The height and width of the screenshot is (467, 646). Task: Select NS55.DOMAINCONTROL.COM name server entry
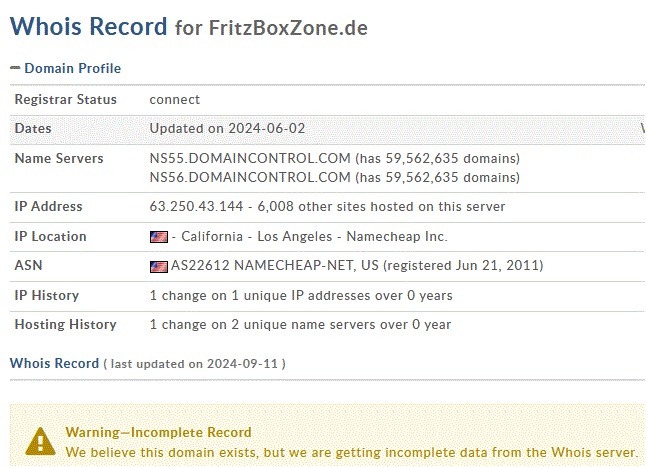click(250, 158)
